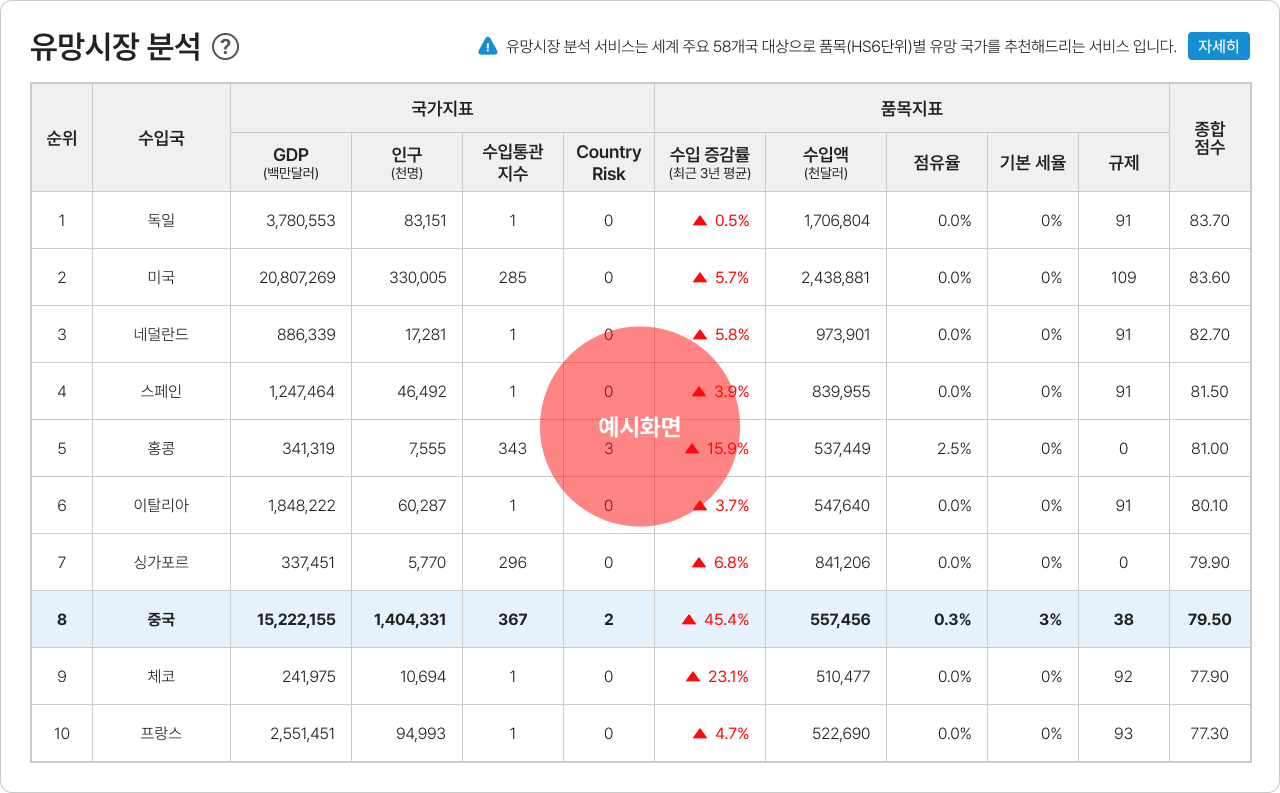Click the population value 94,993
1280x793 pixels.
(x=421, y=733)
